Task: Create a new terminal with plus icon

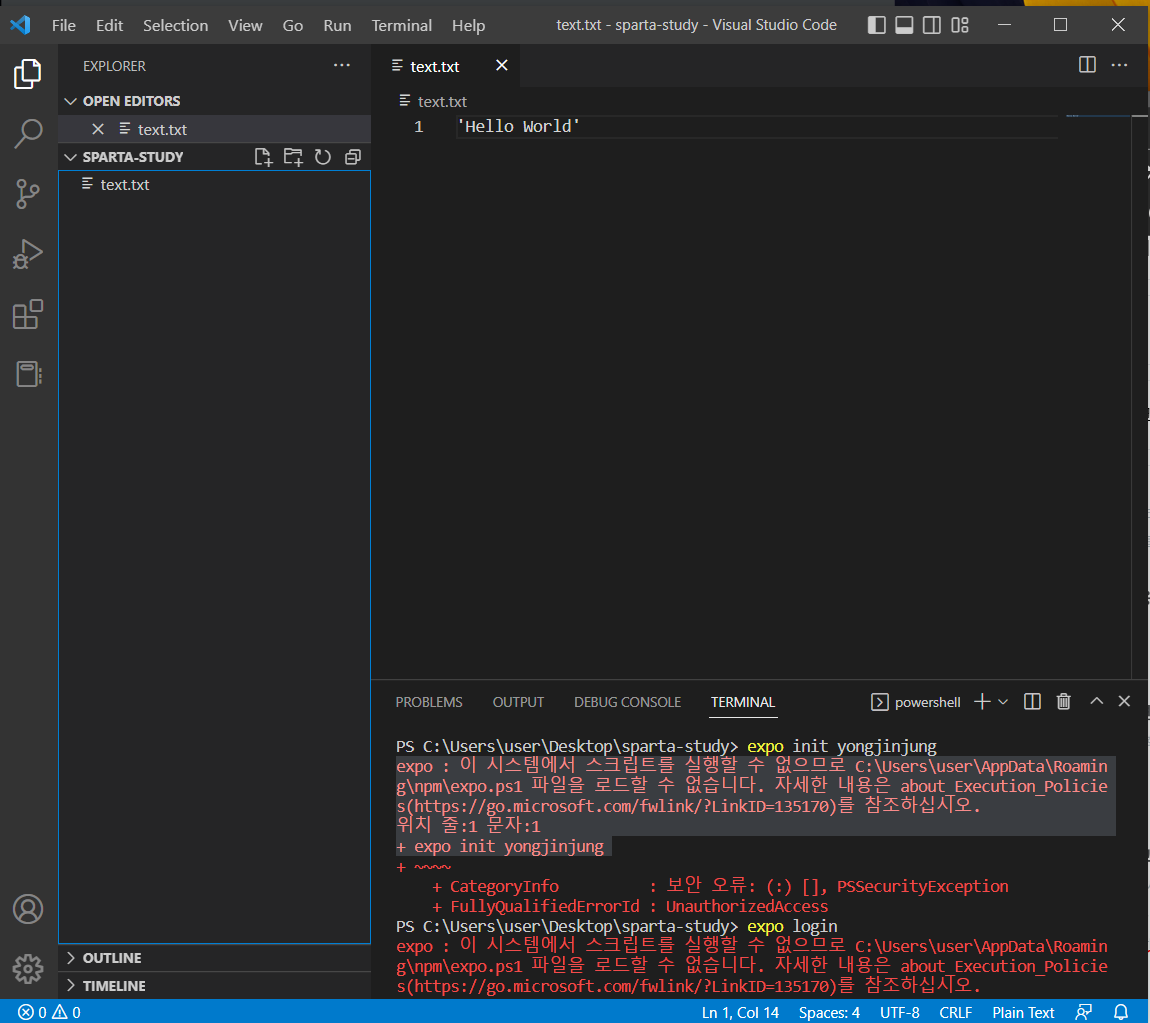Action: click(x=982, y=702)
